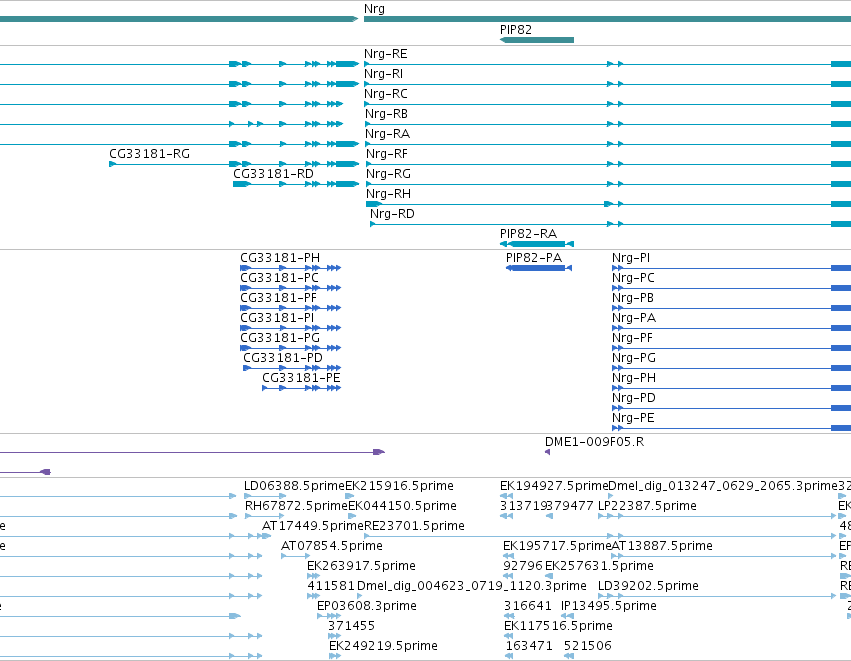Screen dimensions: 851x661
Task: Click the EK195717.5prime EST label
Action: click(x=557, y=546)
